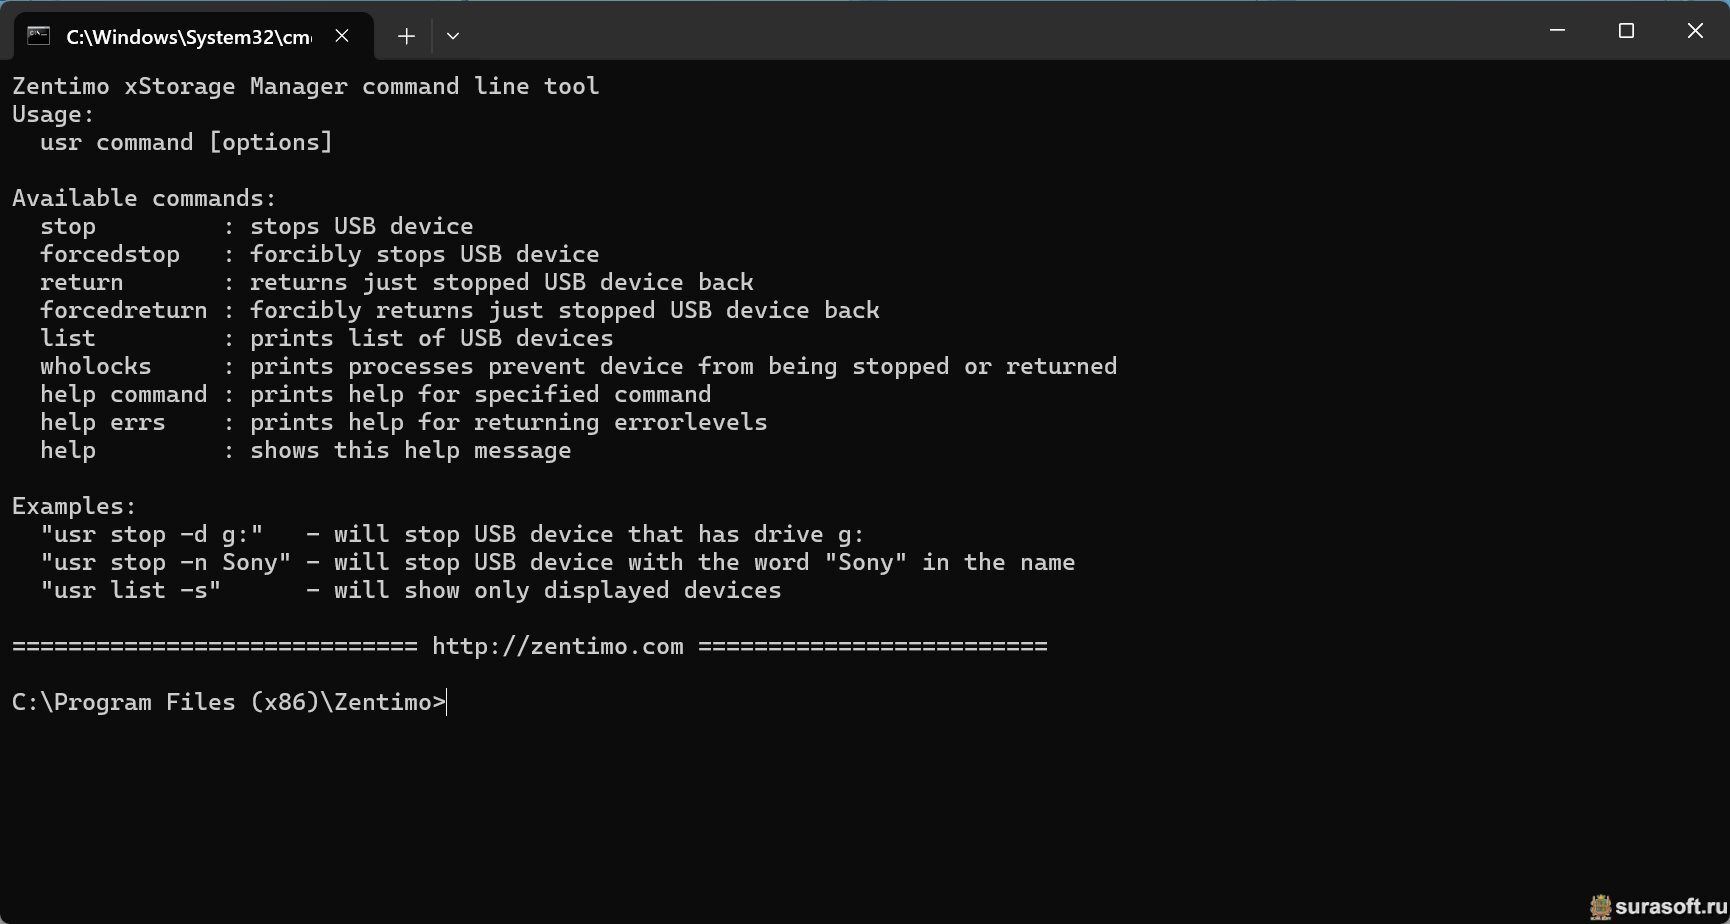Click the "Available commands:" heading

coord(144,198)
